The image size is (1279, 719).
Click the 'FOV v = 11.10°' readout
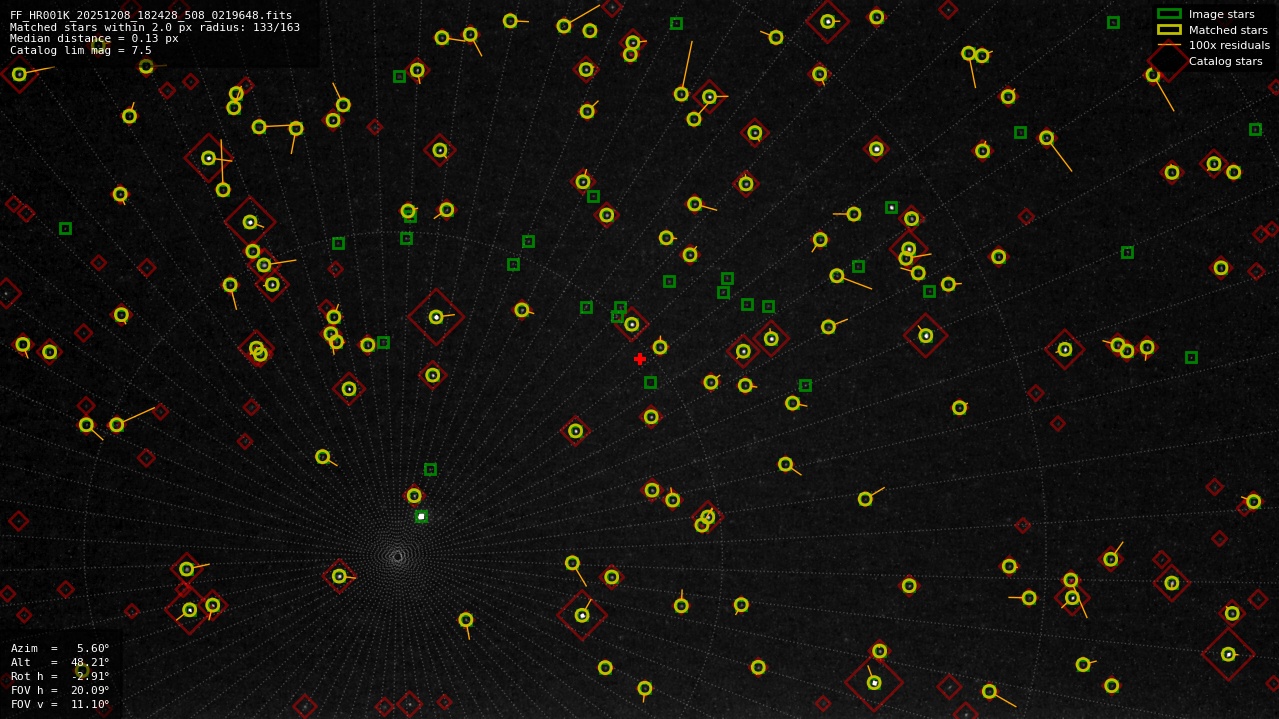pos(60,704)
